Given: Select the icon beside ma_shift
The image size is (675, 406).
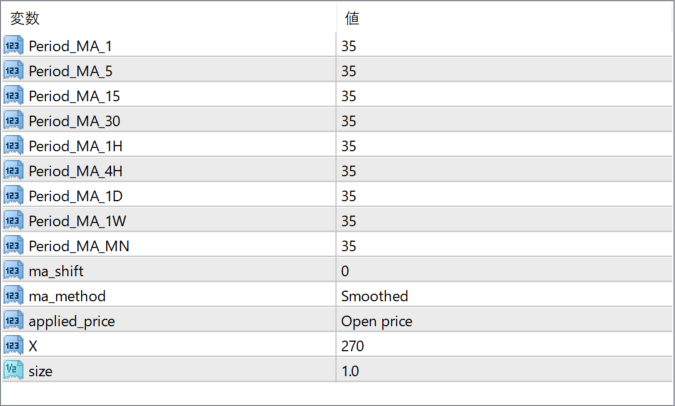Looking at the screenshot, I should [13, 270].
